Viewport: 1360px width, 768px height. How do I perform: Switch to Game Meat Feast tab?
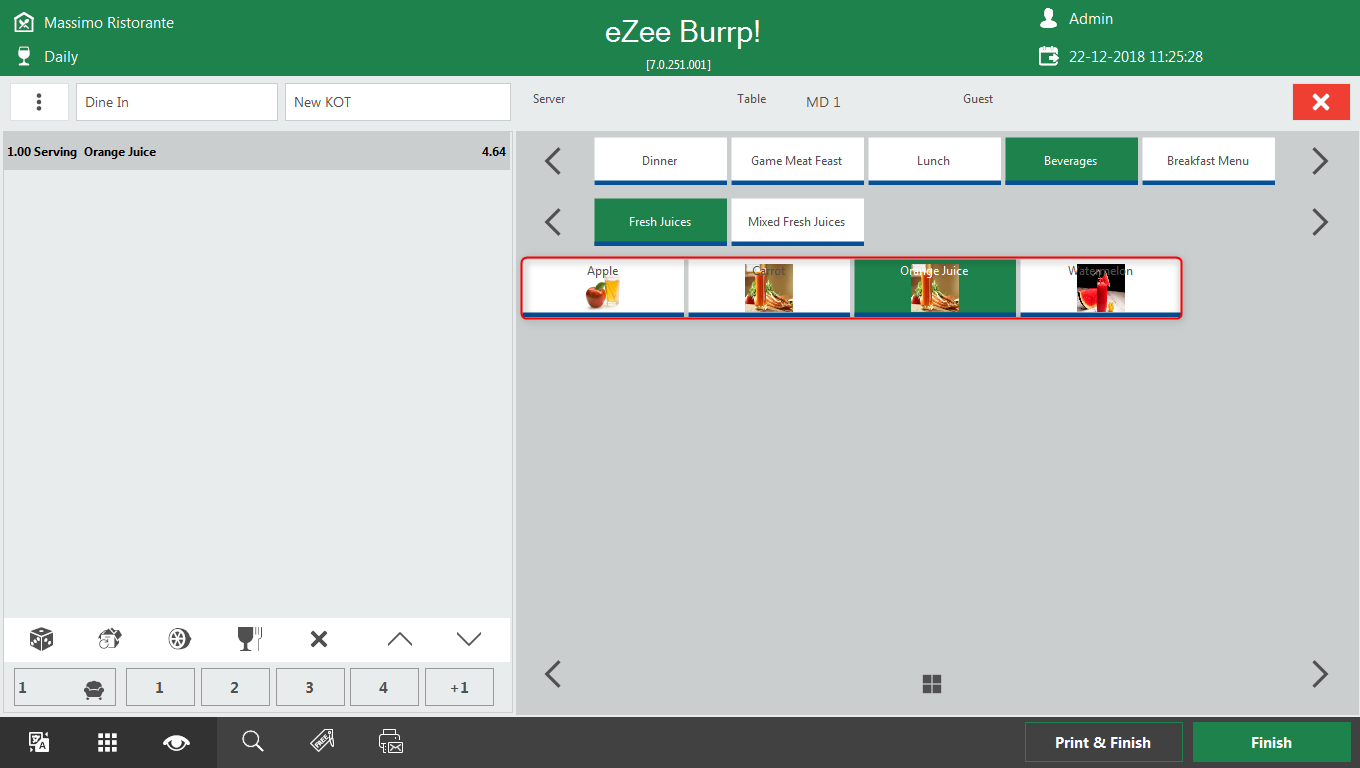click(x=797, y=161)
